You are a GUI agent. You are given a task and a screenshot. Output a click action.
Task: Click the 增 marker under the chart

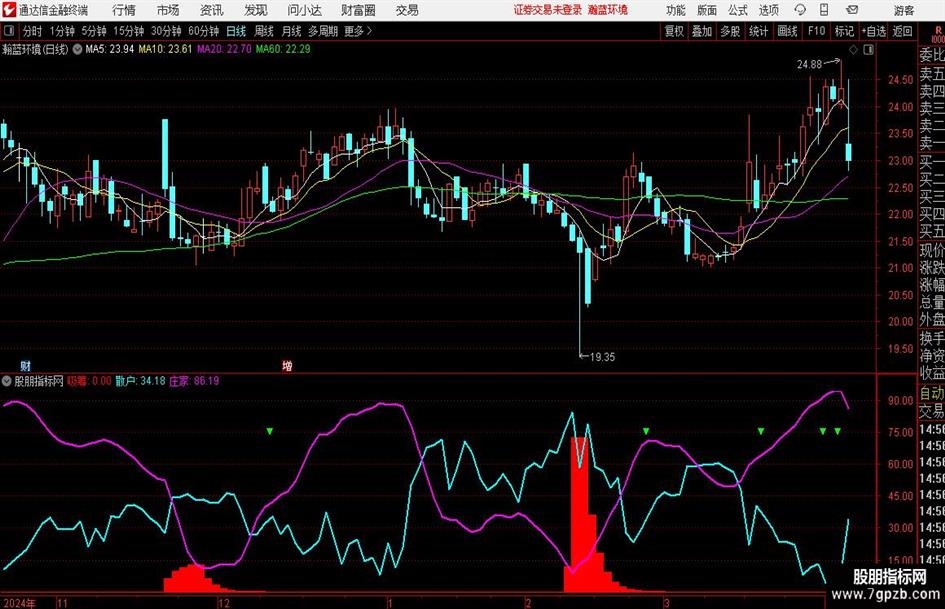click(x=287, y=365)
